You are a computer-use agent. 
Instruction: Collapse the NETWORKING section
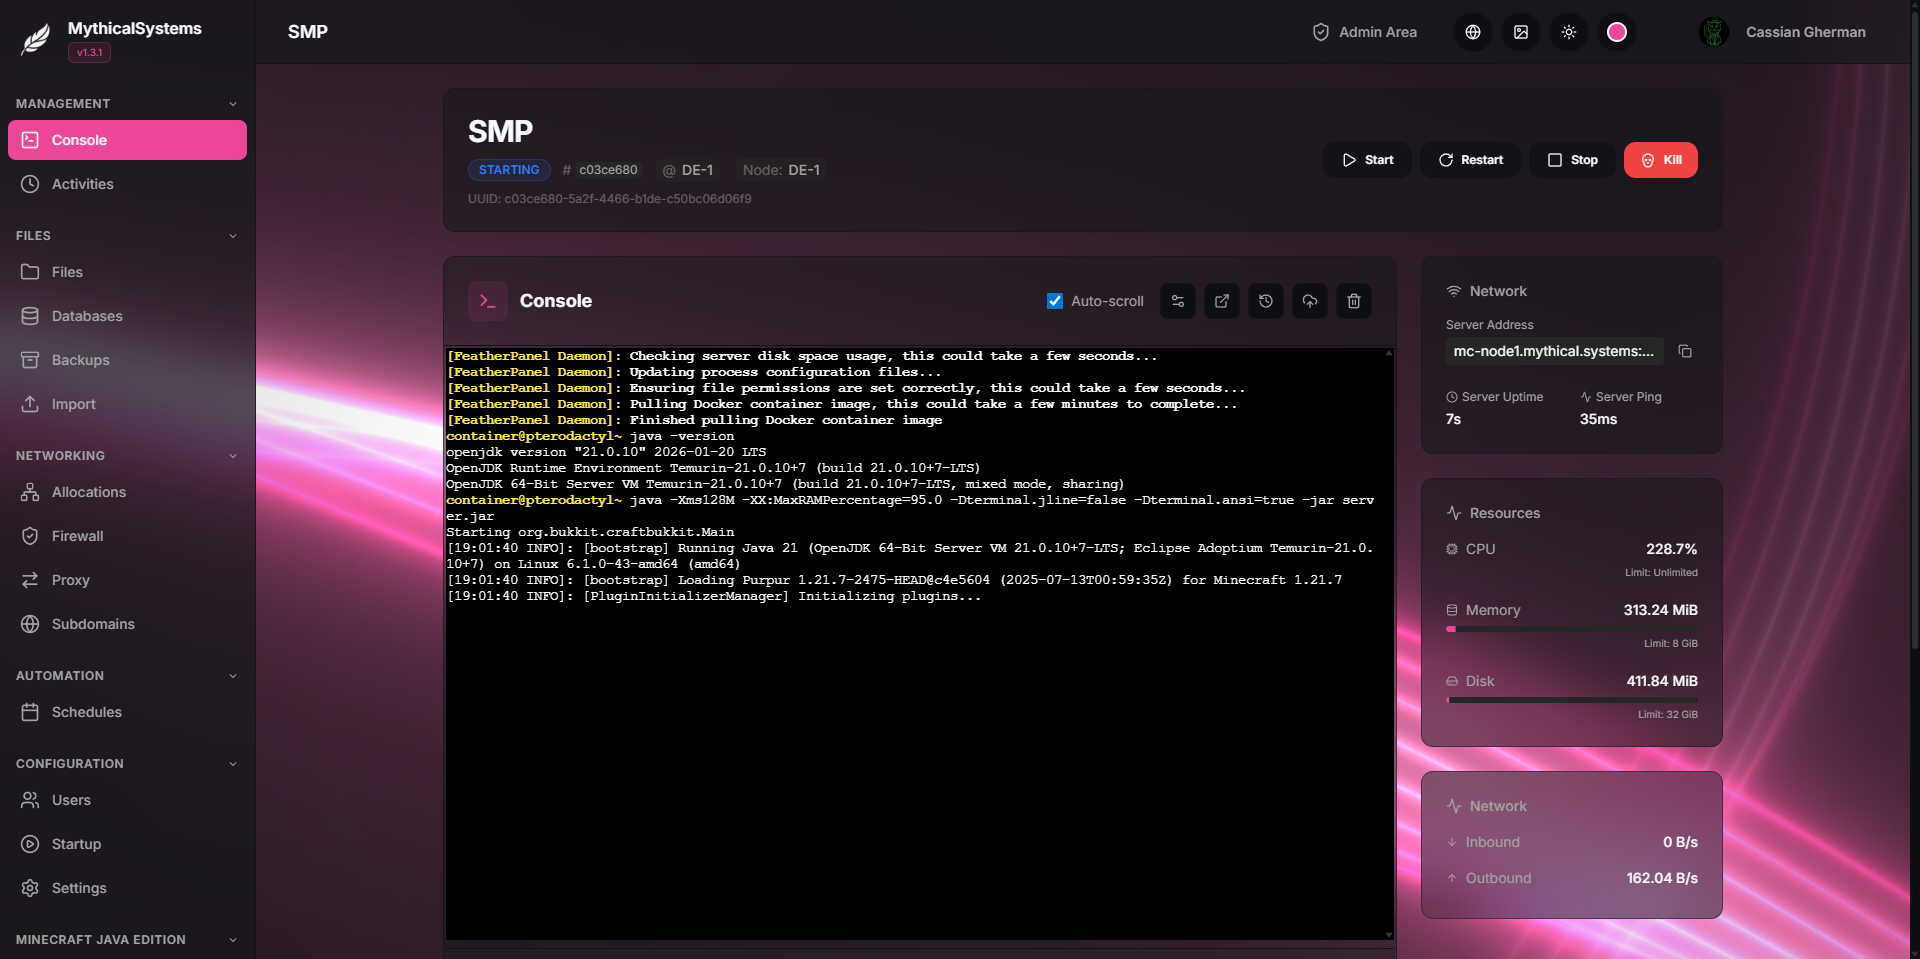(x=232, y=455)
